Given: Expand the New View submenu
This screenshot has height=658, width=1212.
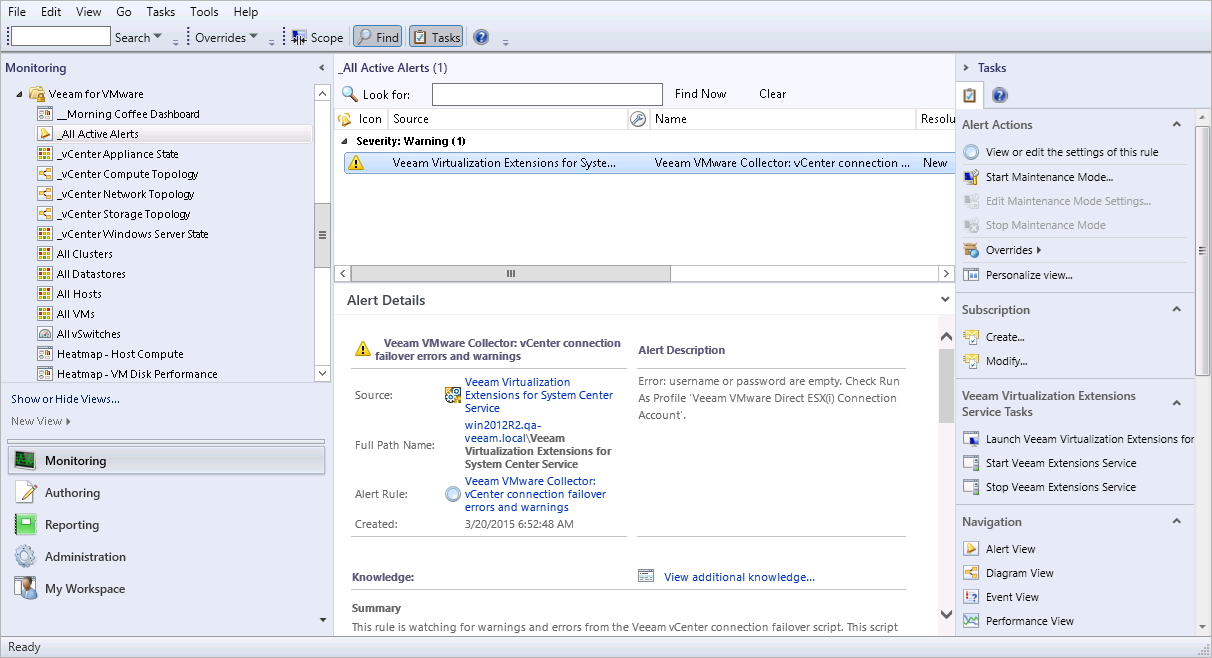Looking at the screenshot, I should [x=41, y=421].
